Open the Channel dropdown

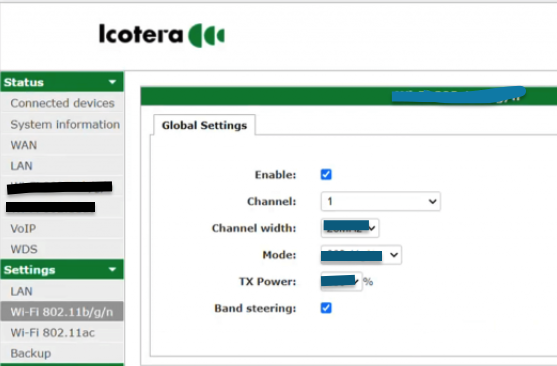[381, 201]
